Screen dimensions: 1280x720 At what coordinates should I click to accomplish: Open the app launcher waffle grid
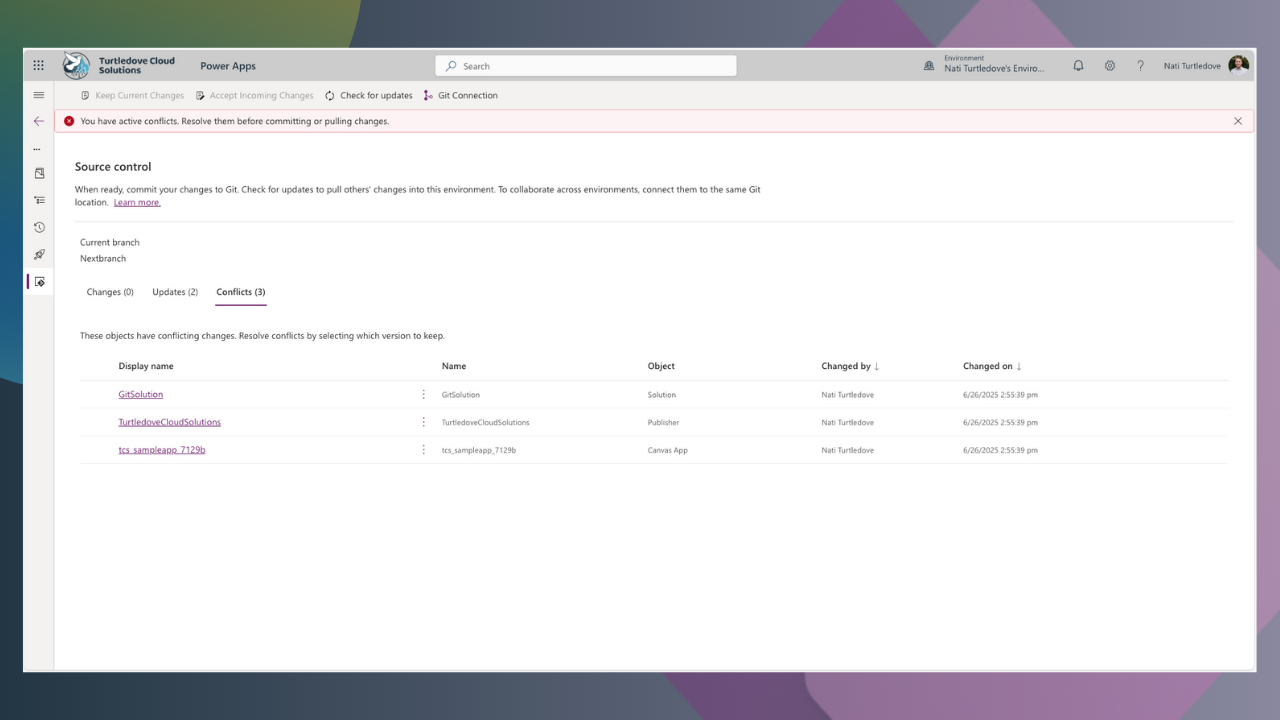(x=38, y=66)
